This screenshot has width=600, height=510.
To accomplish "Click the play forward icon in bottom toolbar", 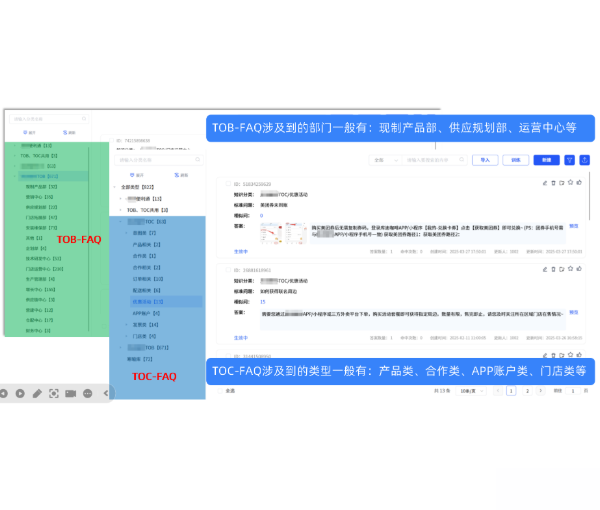I will [20, 393].
